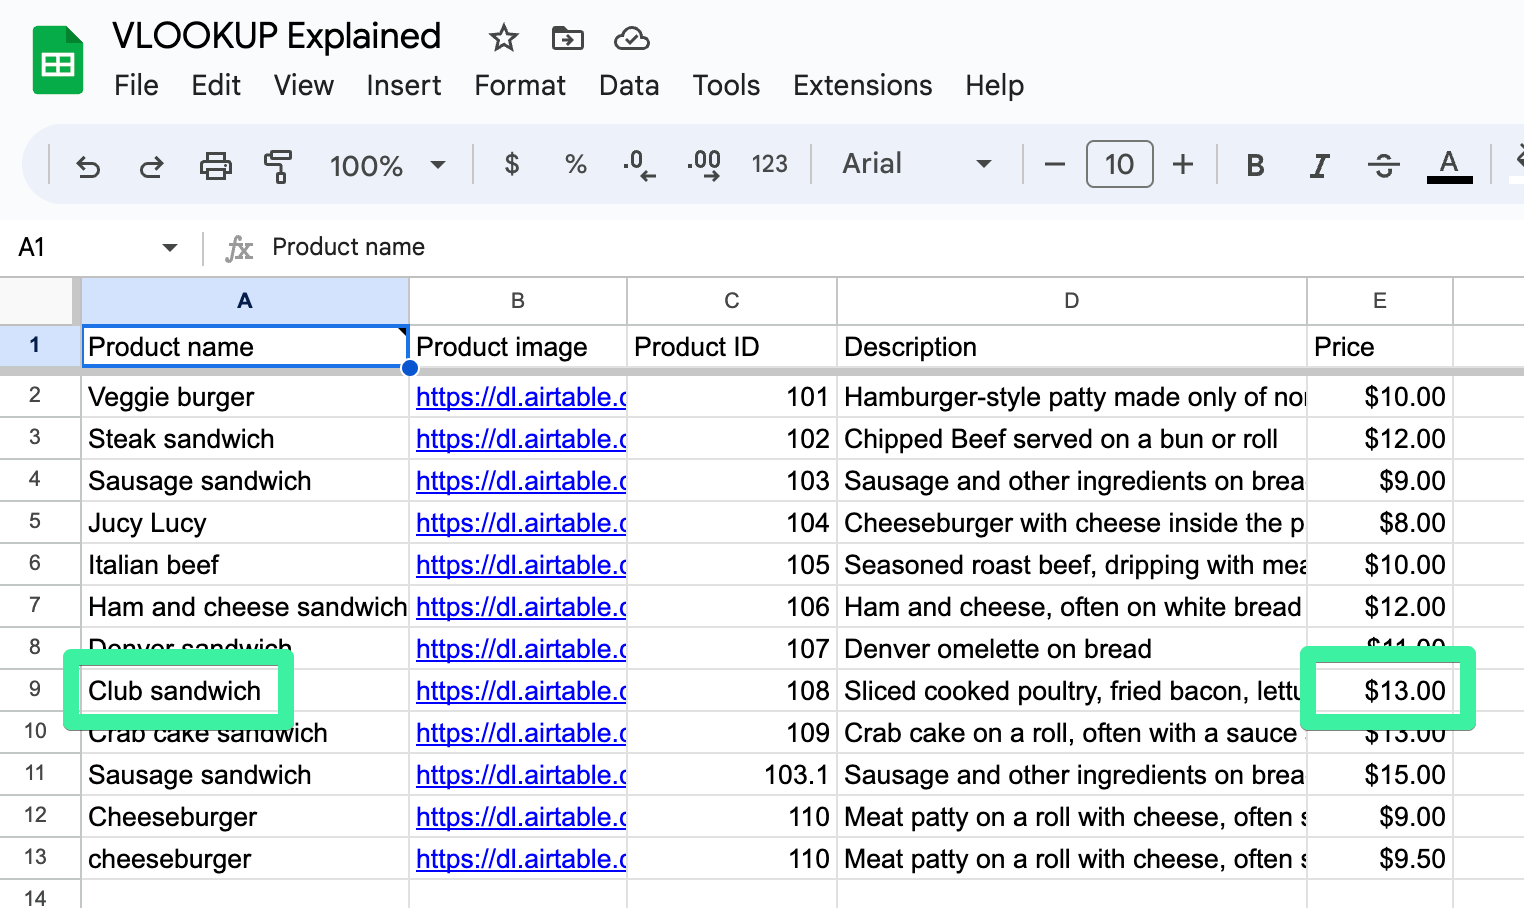The height and width of the screenshot is (908, 1524).
Task: Format selection as currency
Action: tap(512, 165)
